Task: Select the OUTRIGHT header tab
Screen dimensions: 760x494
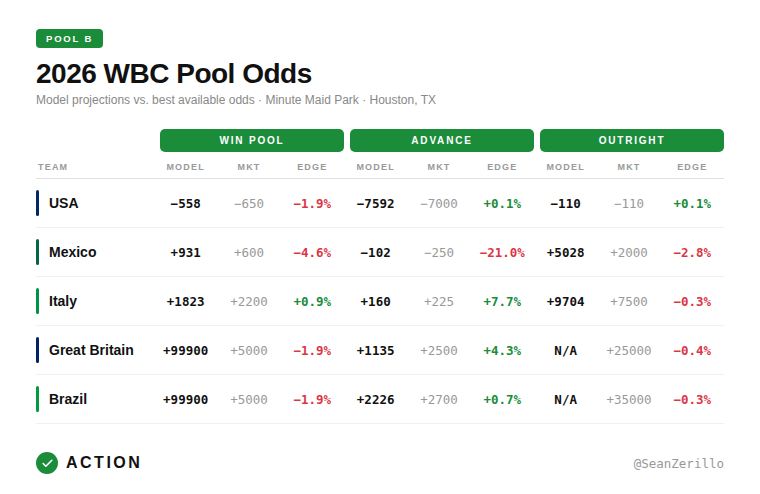Action: click(x=631, y=140)
